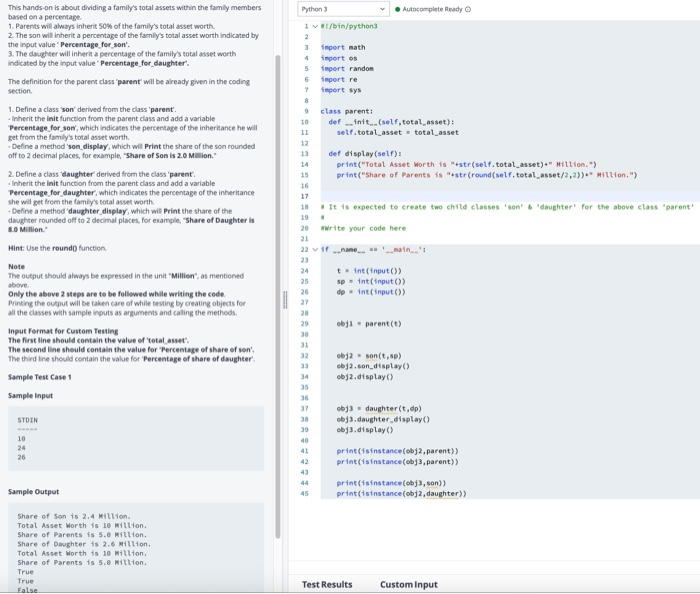The height and width of the screenshot is (594, 700).
Task: Click the STDIN label in sample input
Action: tap(28, 420)
